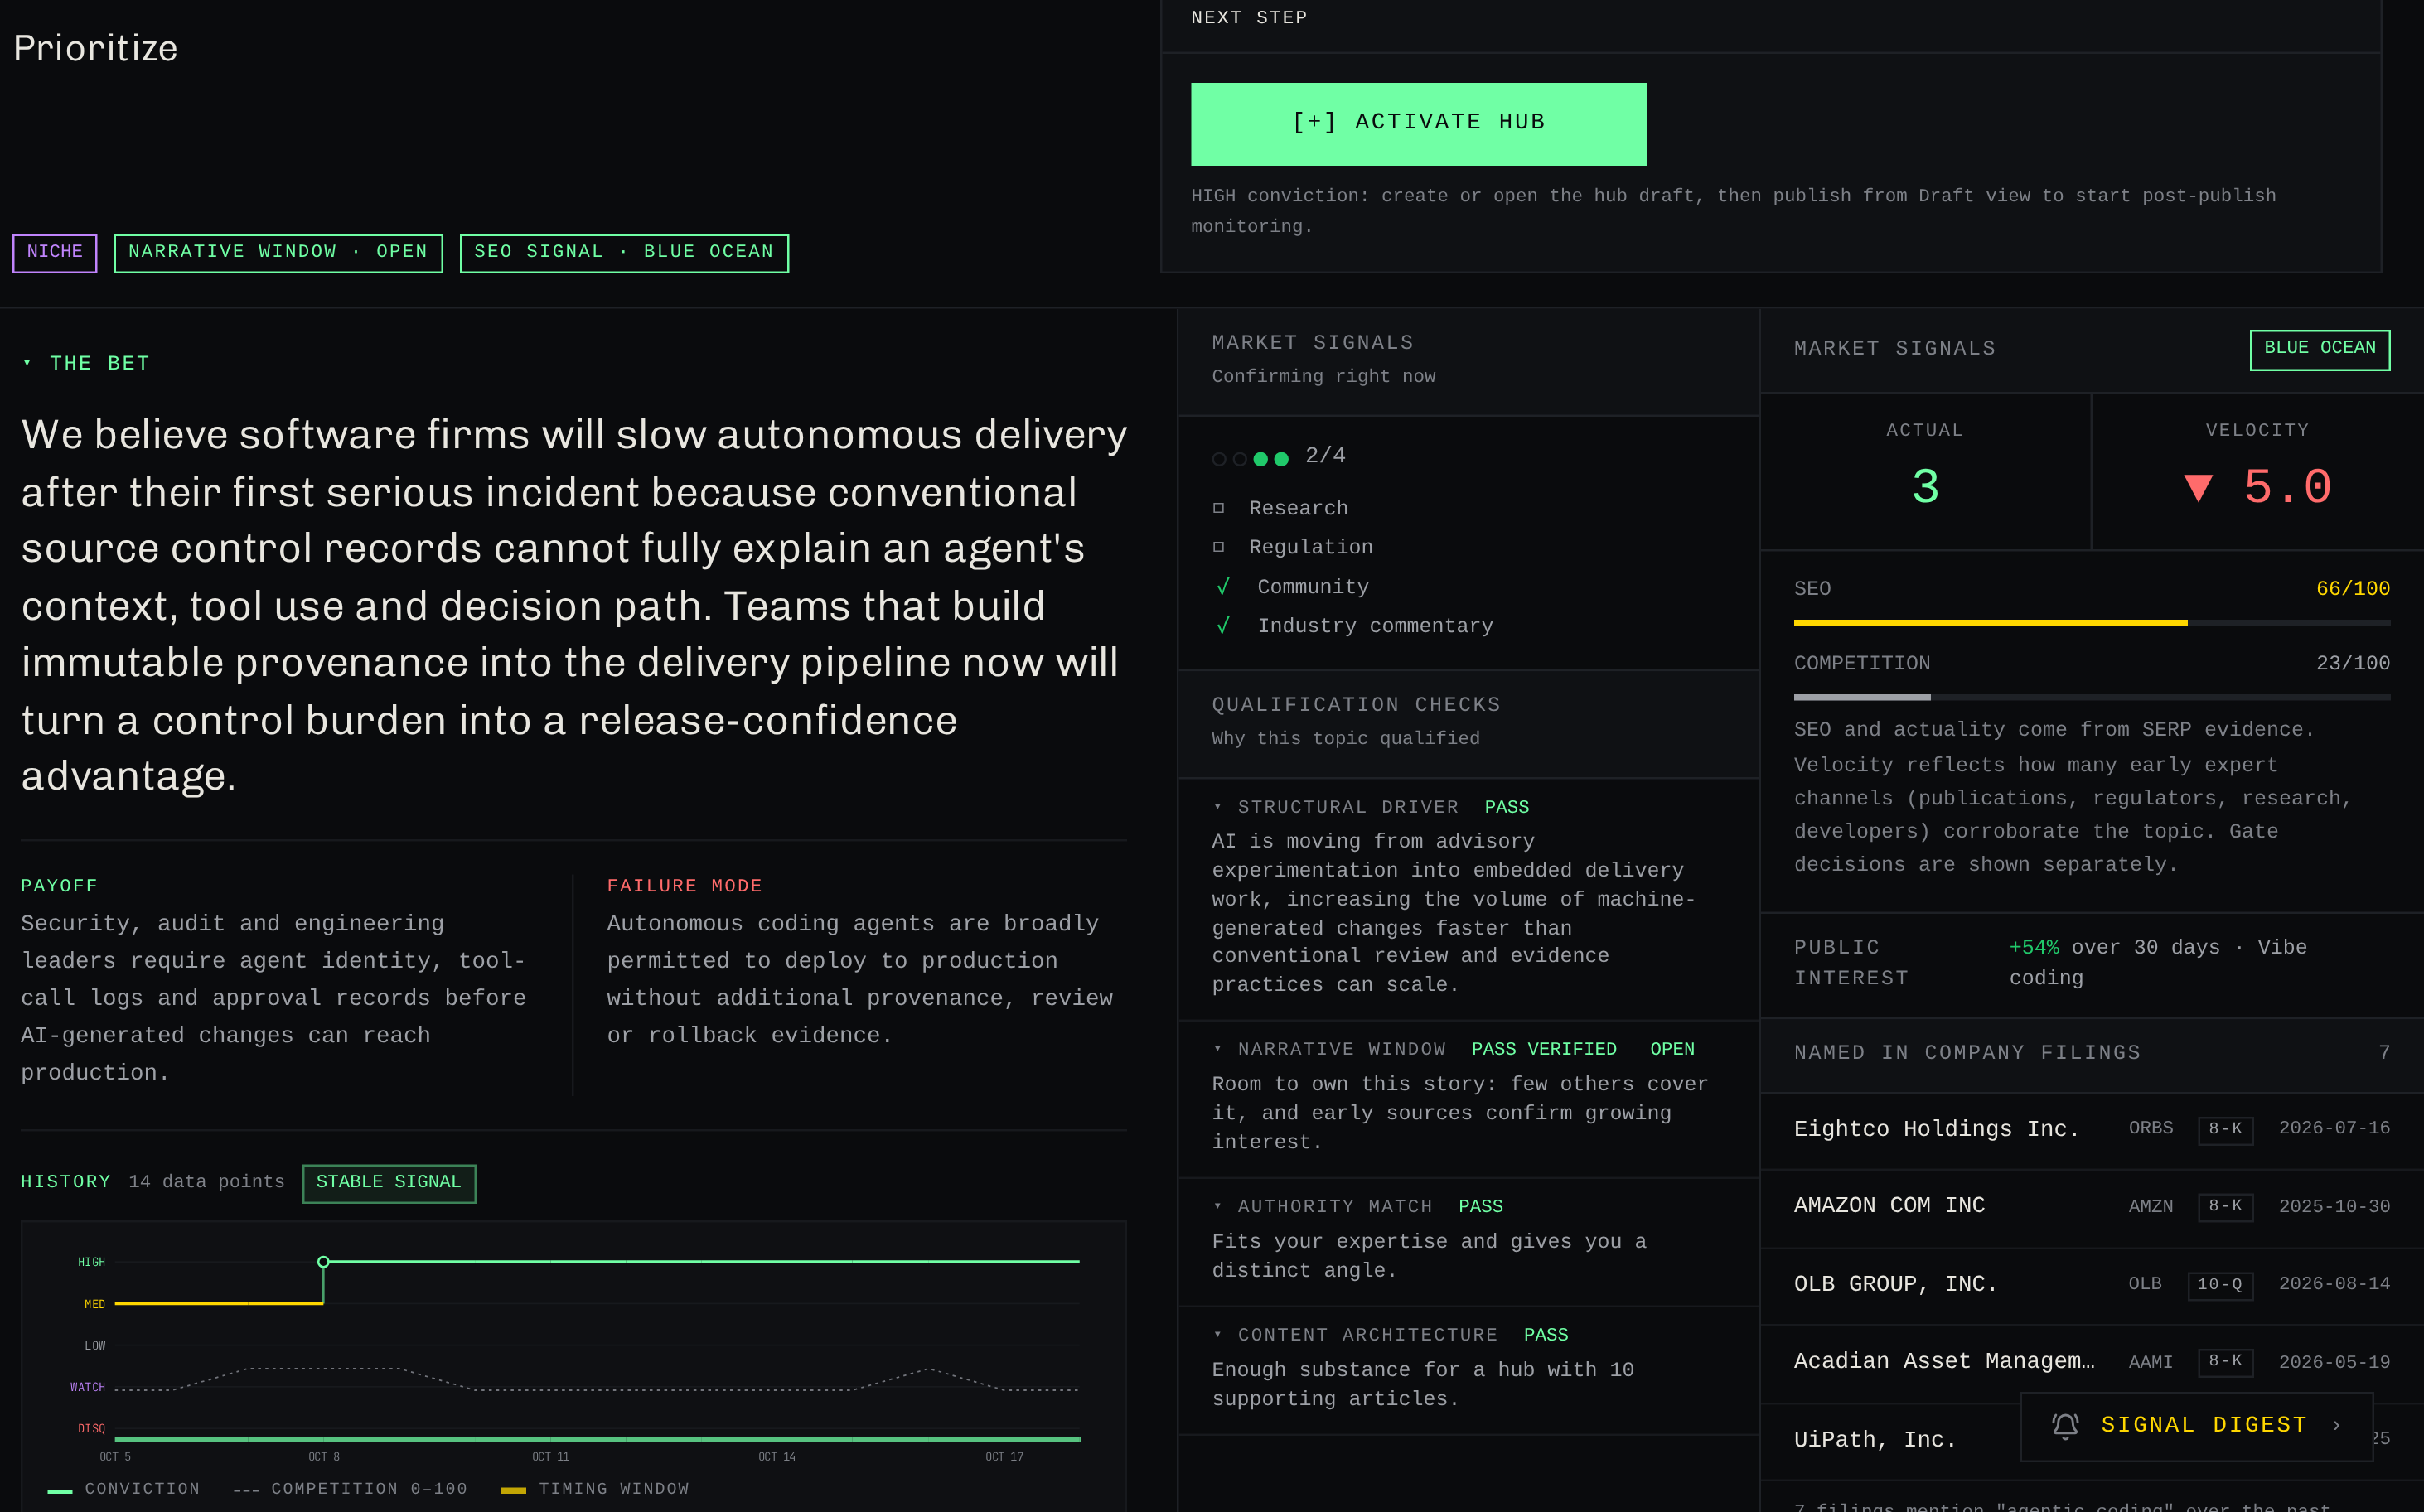Click the +54% public interest value

coord(2034,947)
